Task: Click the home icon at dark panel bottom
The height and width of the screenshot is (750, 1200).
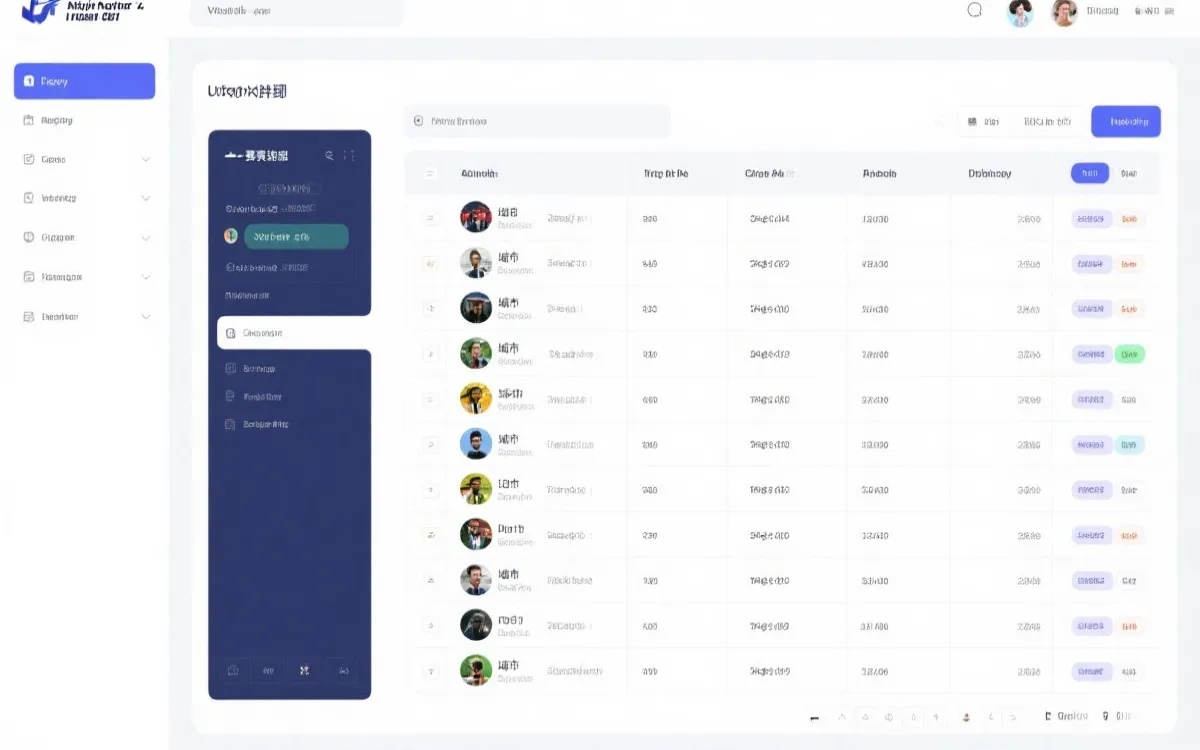Action: (x=233, y=670)
